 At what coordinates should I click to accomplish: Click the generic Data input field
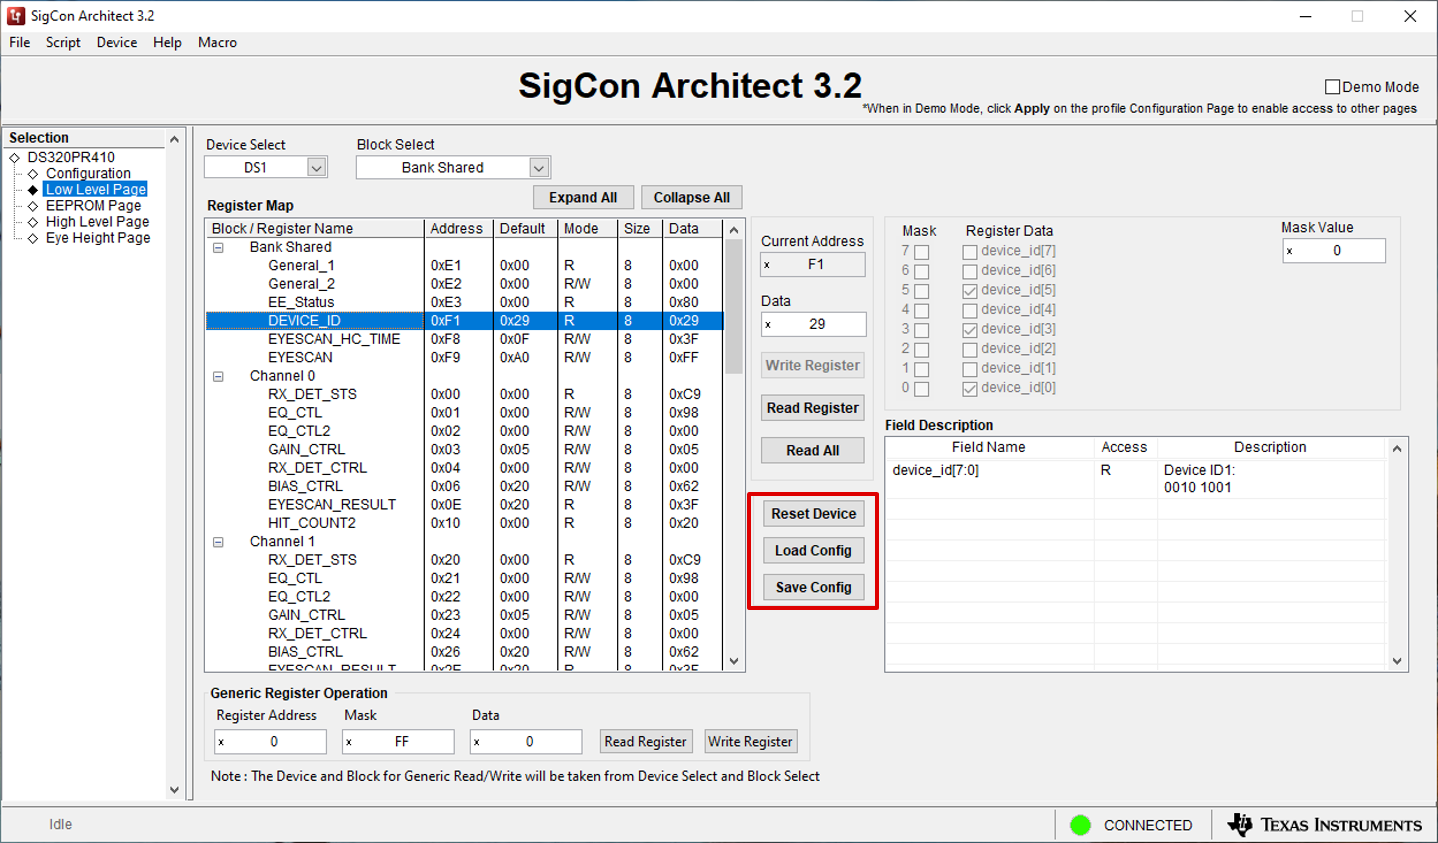click(x=526, y=742)
